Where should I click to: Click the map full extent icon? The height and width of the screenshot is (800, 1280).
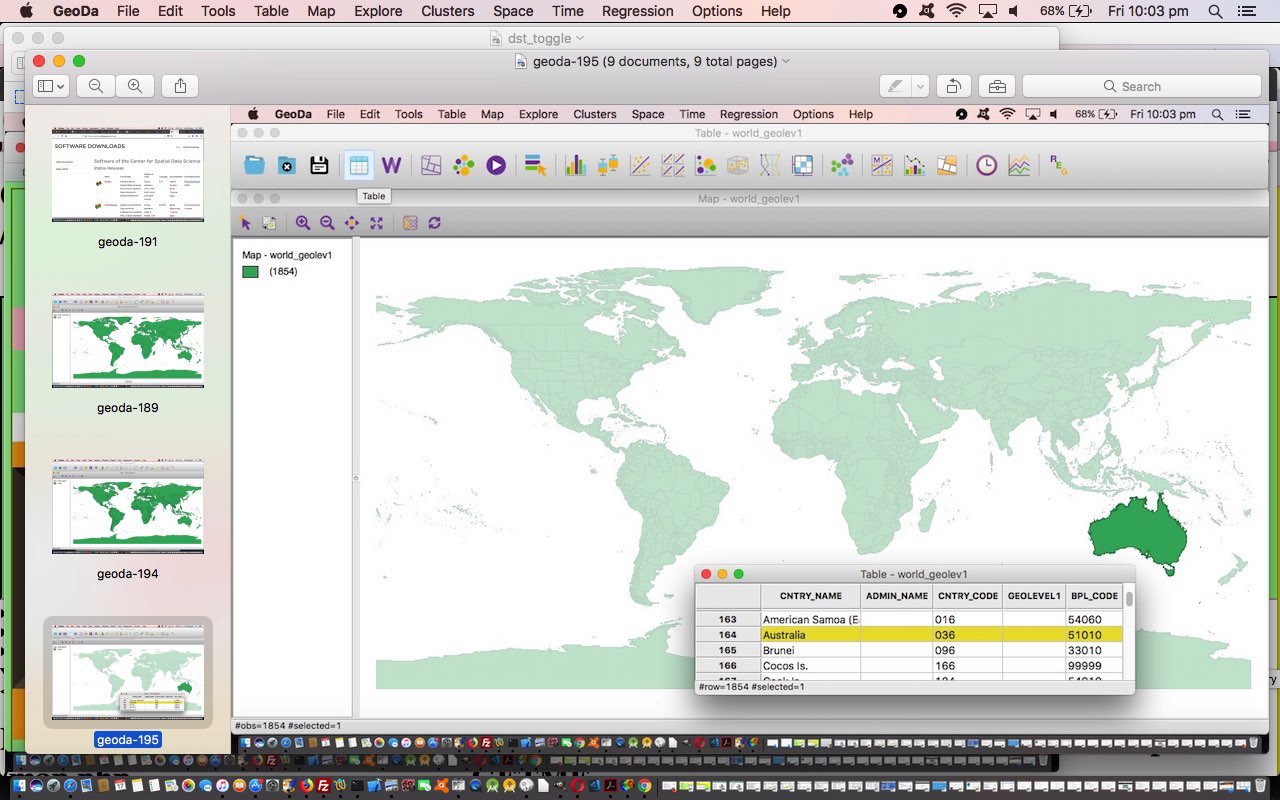coord(376,223)
